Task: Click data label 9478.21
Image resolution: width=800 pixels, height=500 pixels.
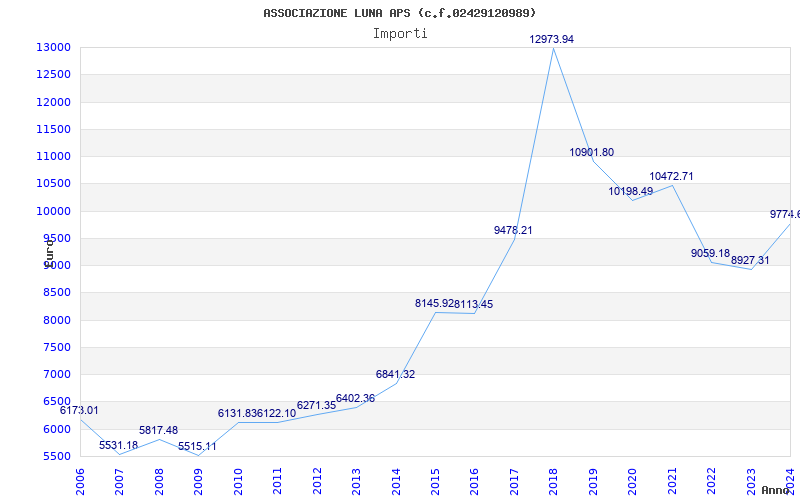Action: (513, 230)
